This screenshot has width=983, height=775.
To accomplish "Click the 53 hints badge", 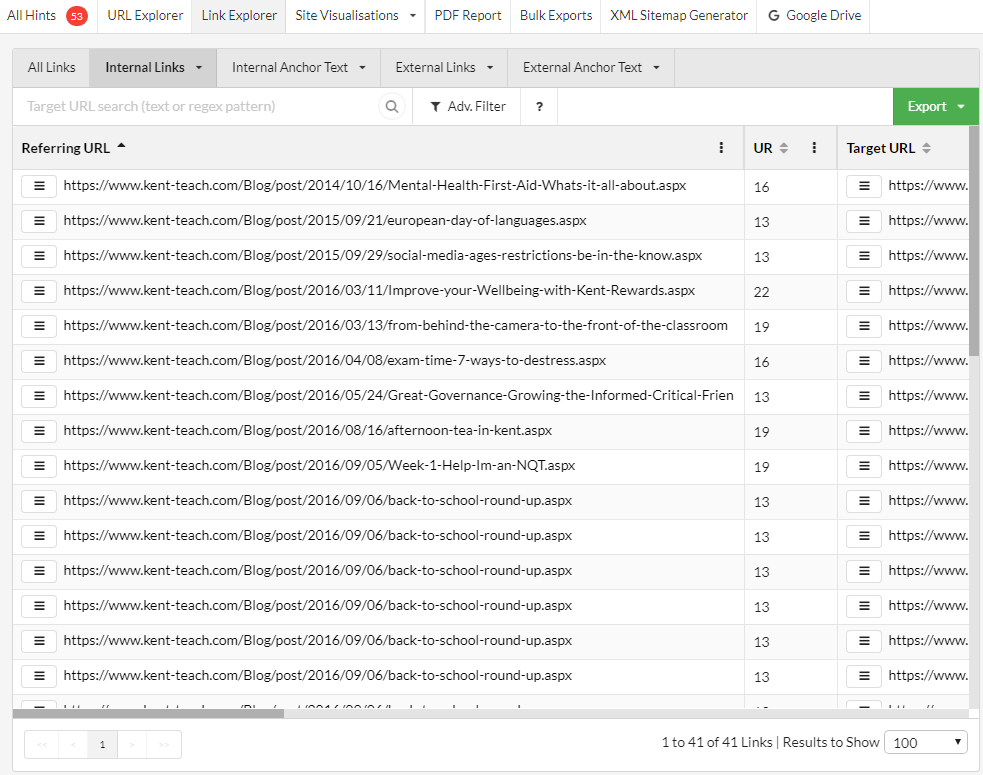I will (x=77, y=16).
